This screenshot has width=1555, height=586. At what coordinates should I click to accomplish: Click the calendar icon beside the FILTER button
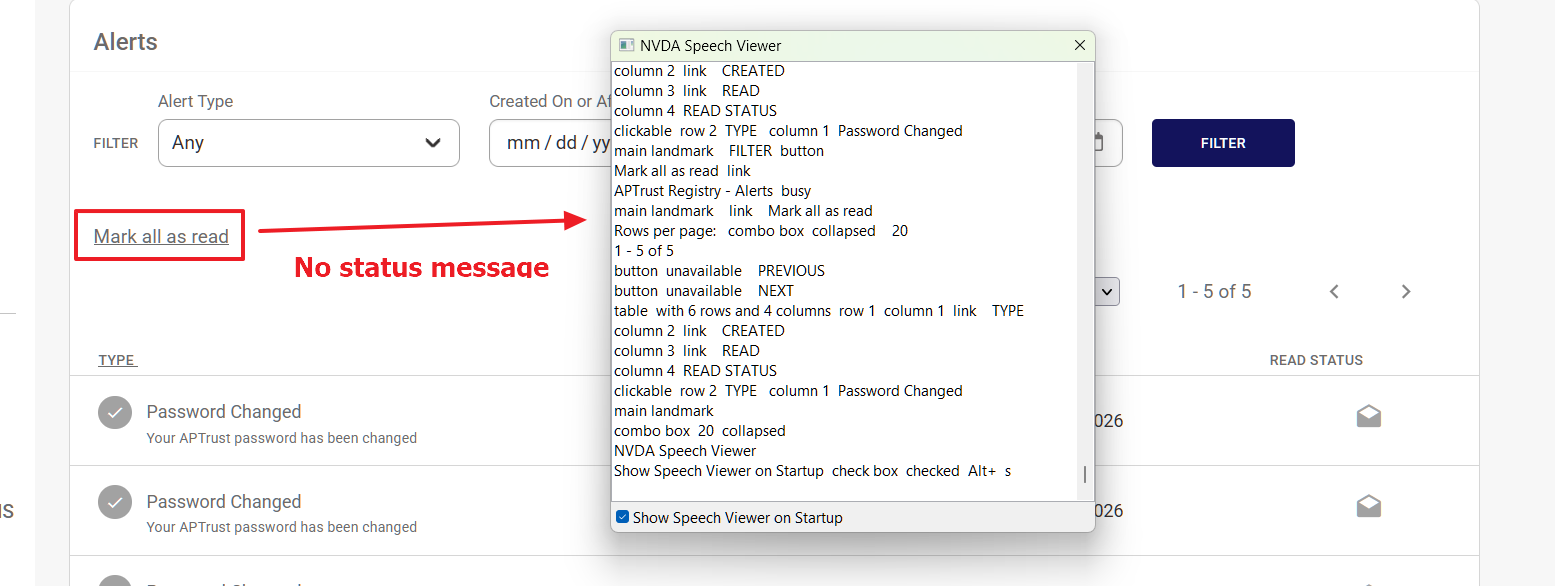[1099, 143]
